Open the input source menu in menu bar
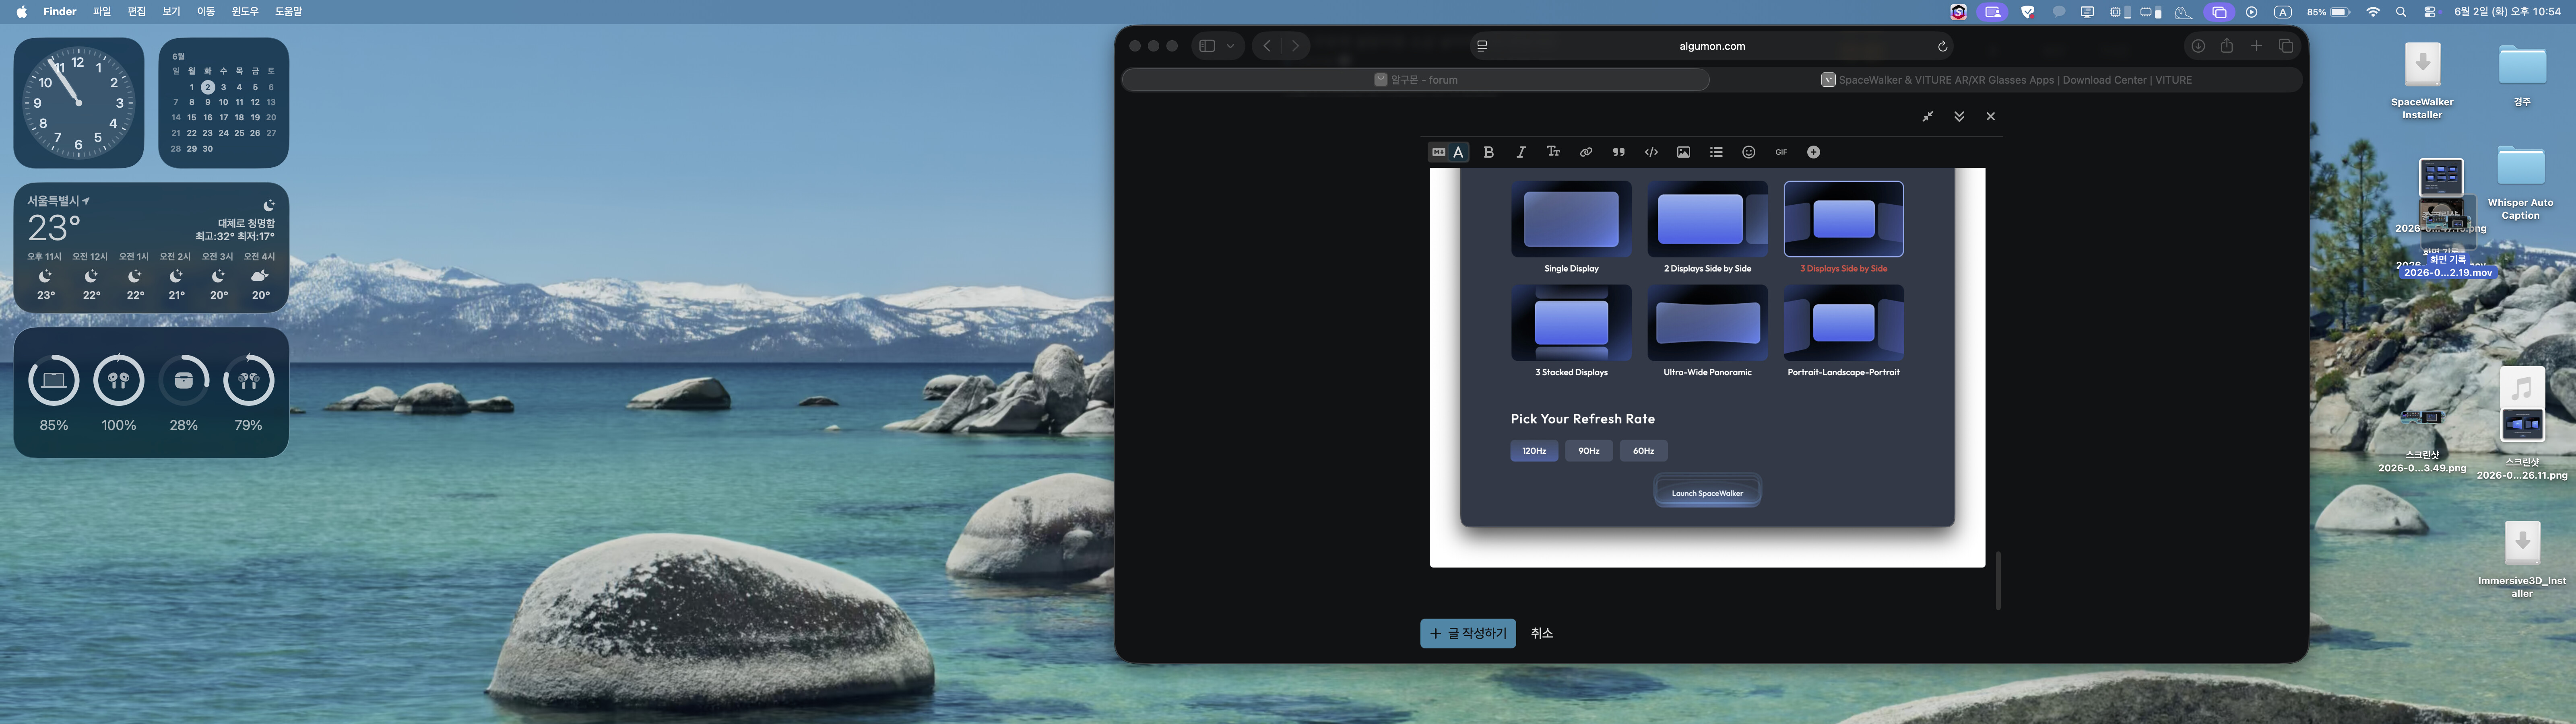The height and width of the screenshot is (724, 2576). (x=2282, y=12)
